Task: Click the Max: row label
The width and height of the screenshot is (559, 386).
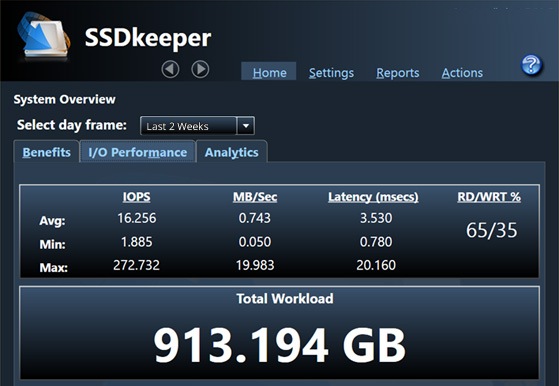Action: [53, 268]
